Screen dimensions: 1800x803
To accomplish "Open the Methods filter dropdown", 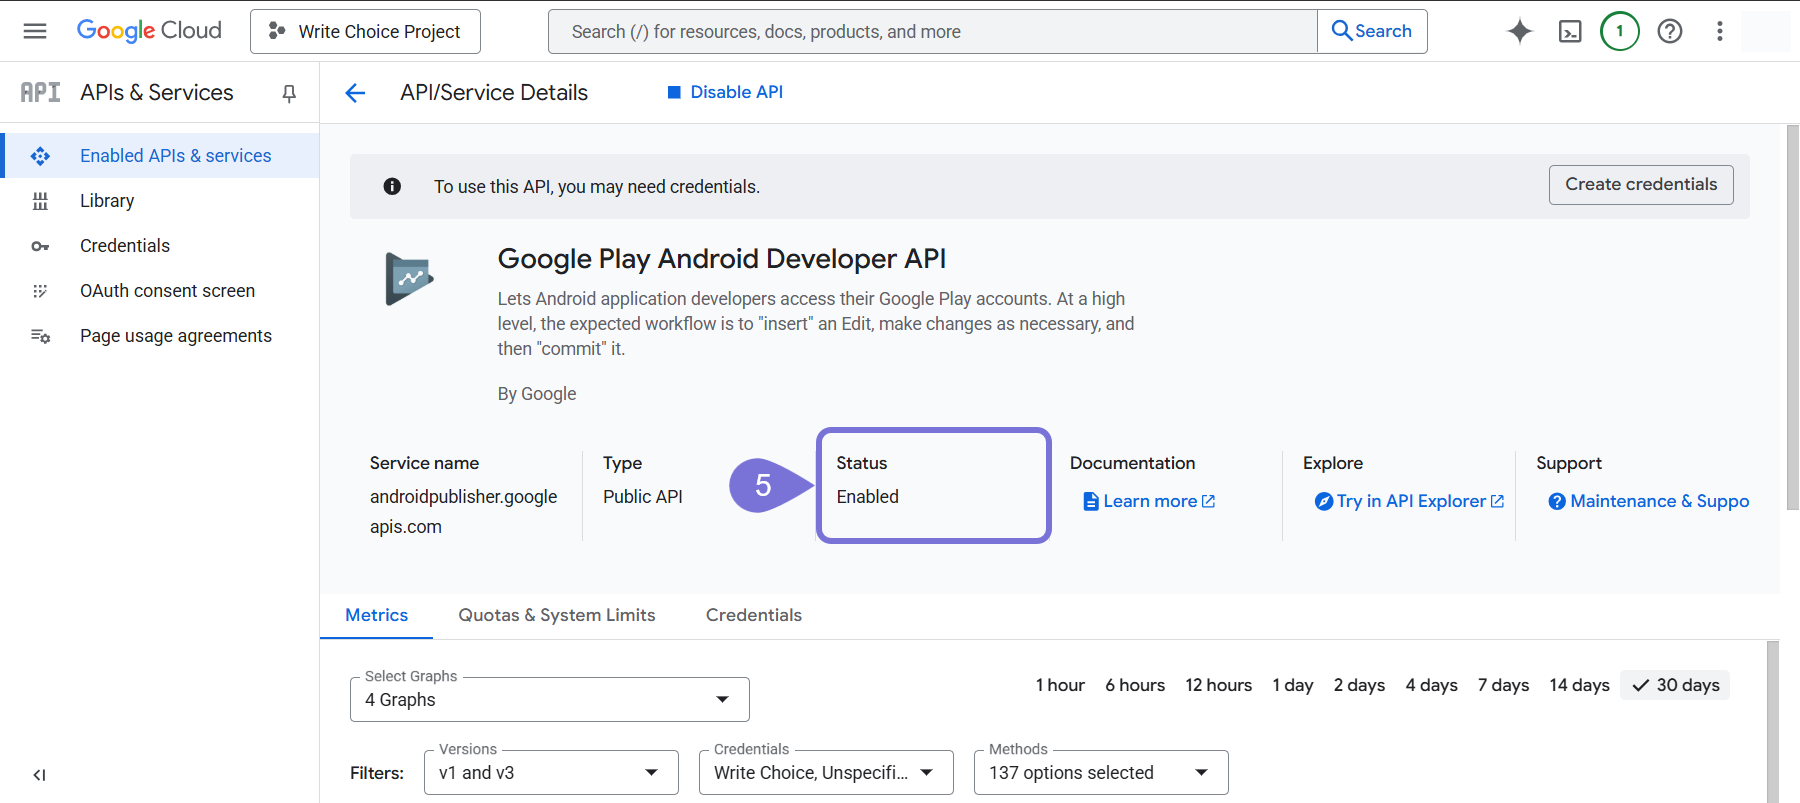I will pyautogui.click(x=1100, y=773).
